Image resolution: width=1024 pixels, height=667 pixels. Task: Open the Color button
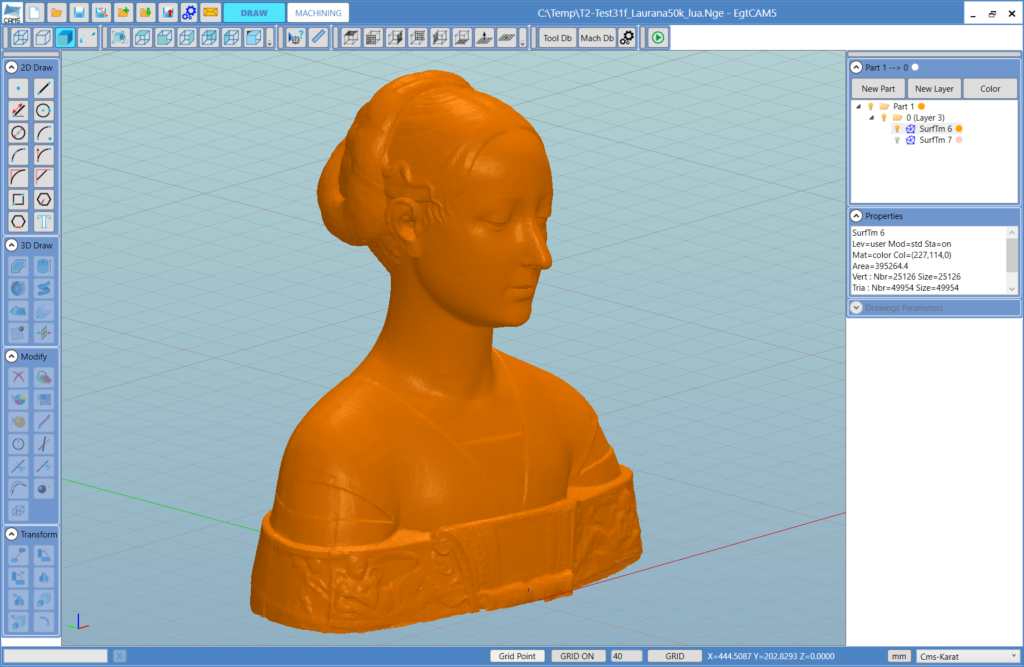[x=990, y=89]
